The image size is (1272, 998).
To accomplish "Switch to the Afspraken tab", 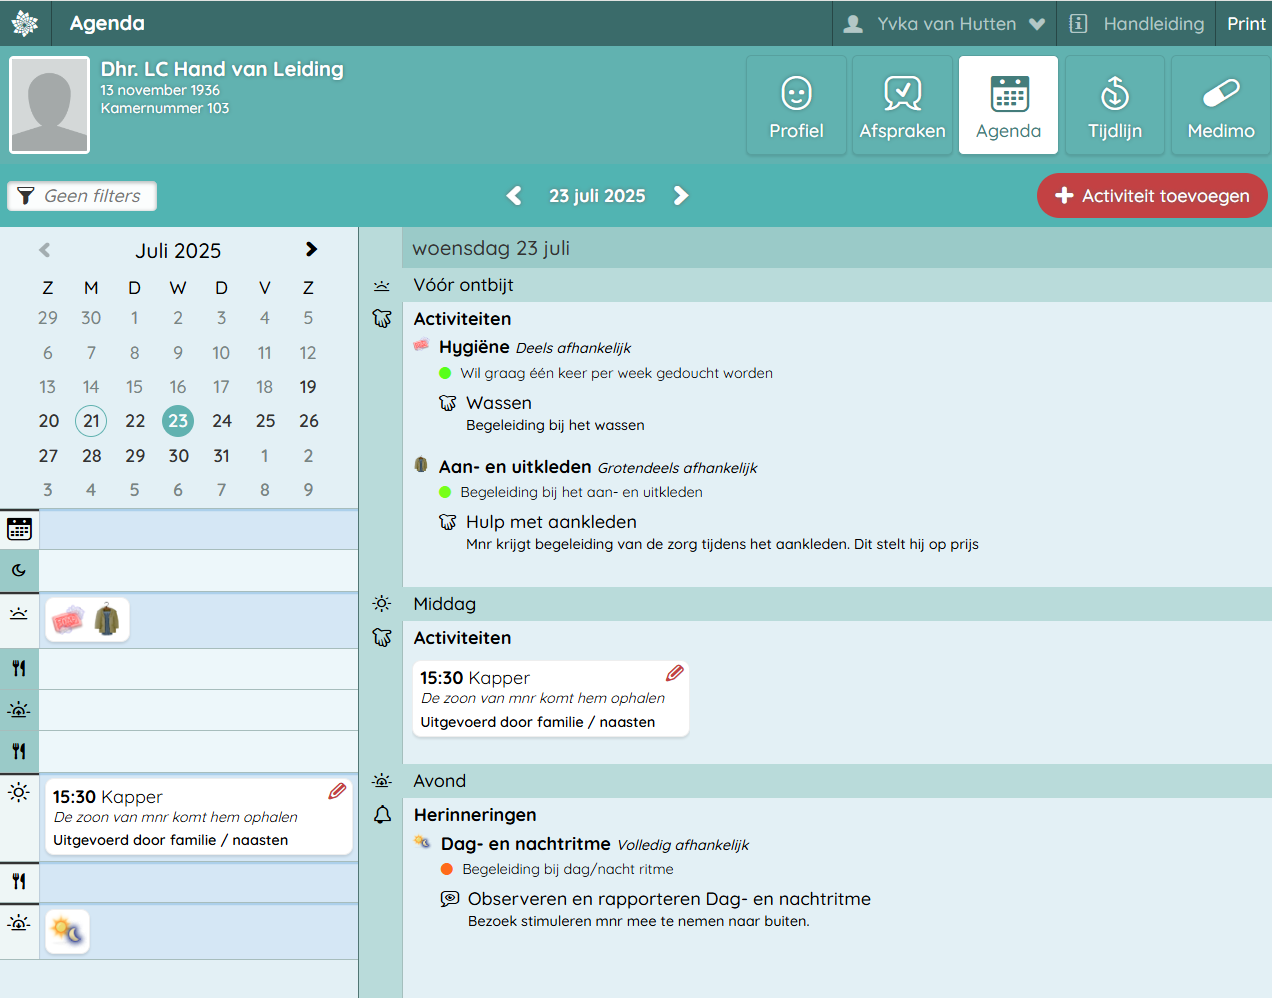I will coord(902,105).
